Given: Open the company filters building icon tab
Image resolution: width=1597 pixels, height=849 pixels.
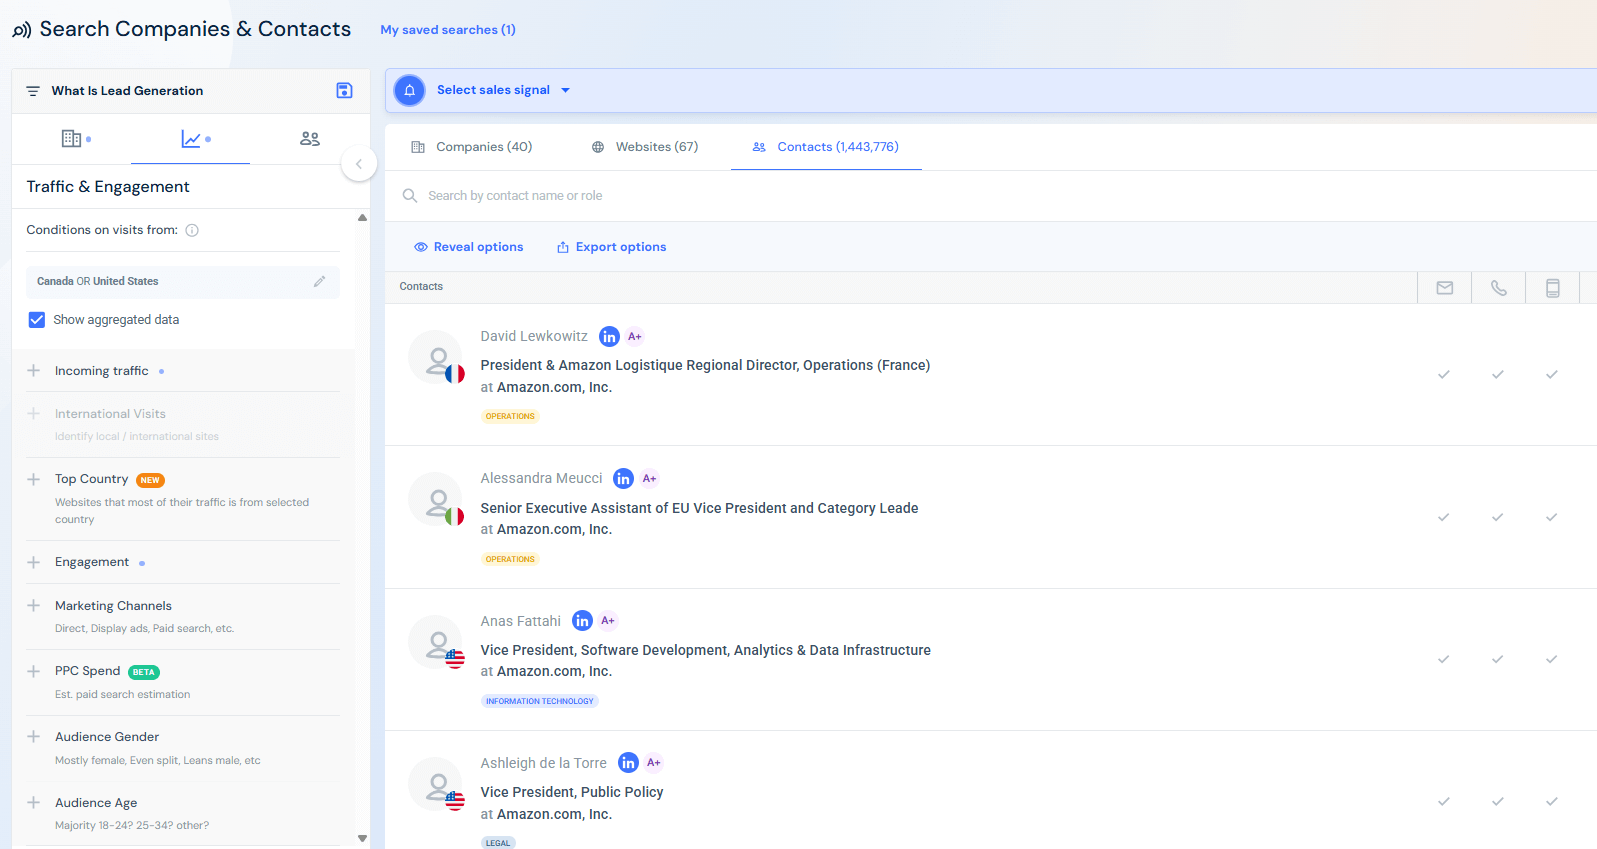Looking at the screenshot, I should tap(72, 139).
